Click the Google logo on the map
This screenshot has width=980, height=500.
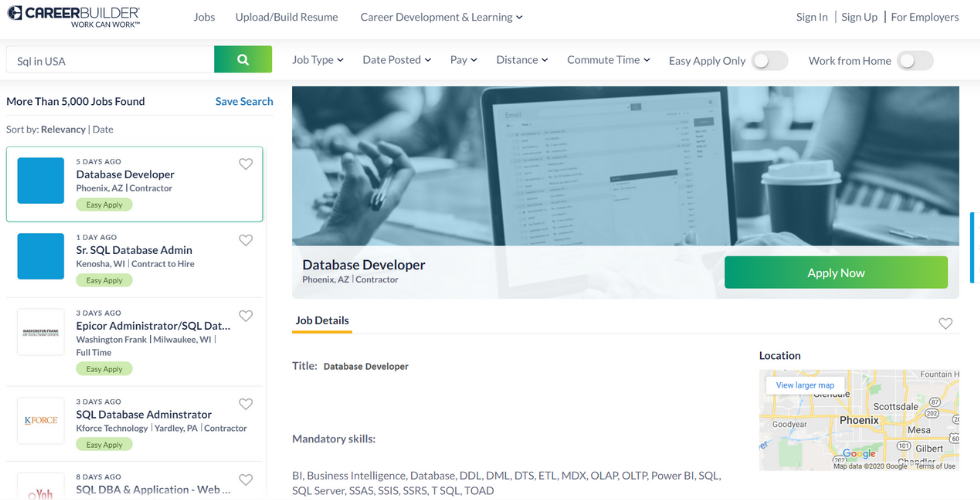[859, 454]
